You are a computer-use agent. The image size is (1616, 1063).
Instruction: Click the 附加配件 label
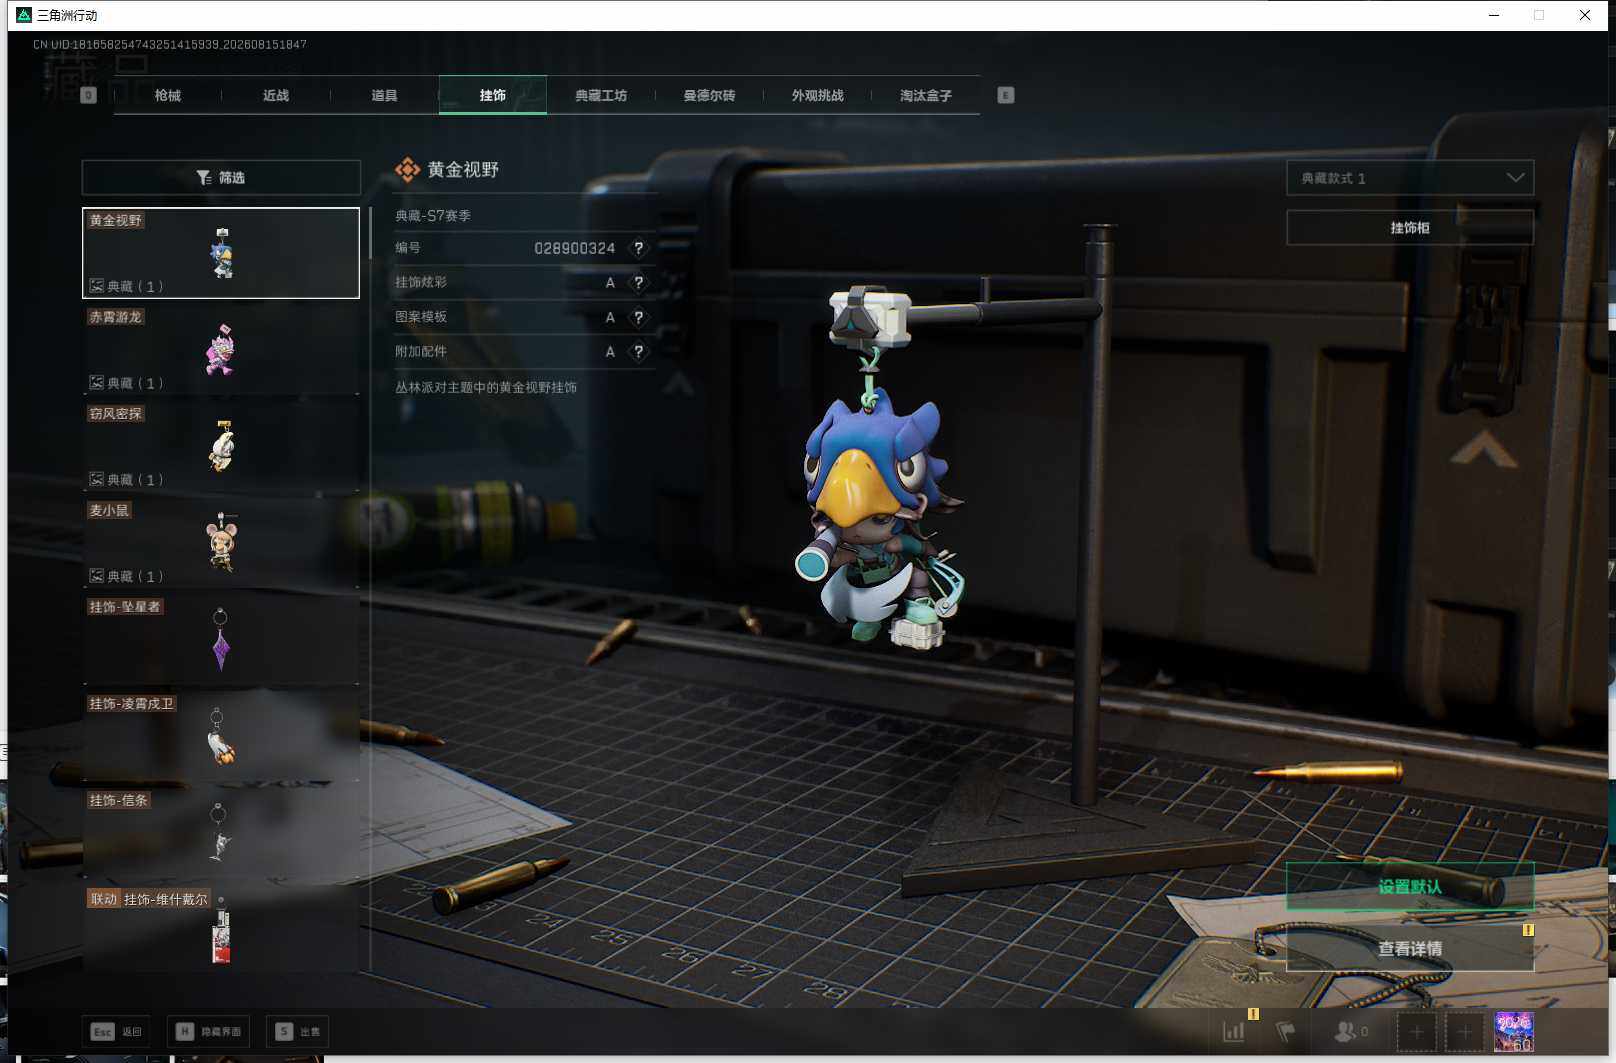point(421,352)
